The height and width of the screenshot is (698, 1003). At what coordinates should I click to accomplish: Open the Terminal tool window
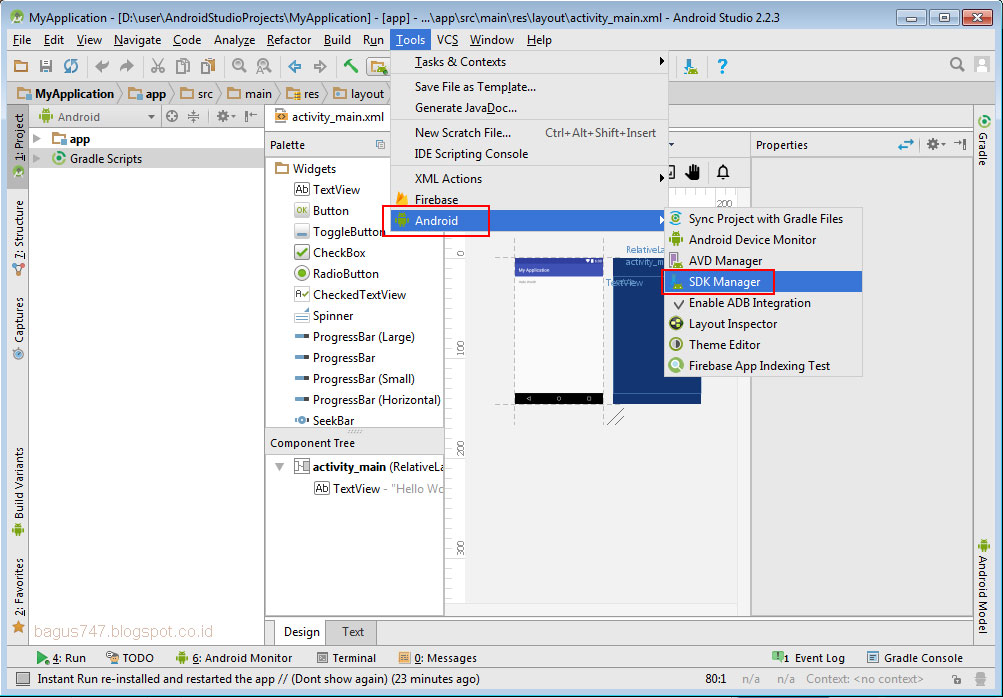tap(346, 658)
